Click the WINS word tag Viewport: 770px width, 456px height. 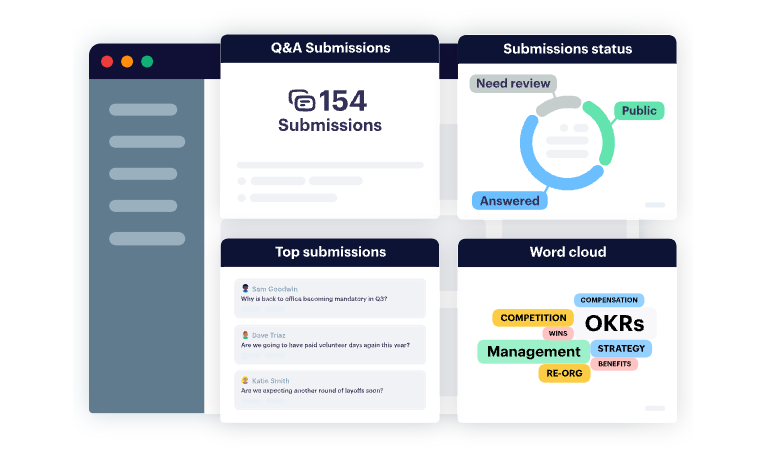tap(558, 333)
